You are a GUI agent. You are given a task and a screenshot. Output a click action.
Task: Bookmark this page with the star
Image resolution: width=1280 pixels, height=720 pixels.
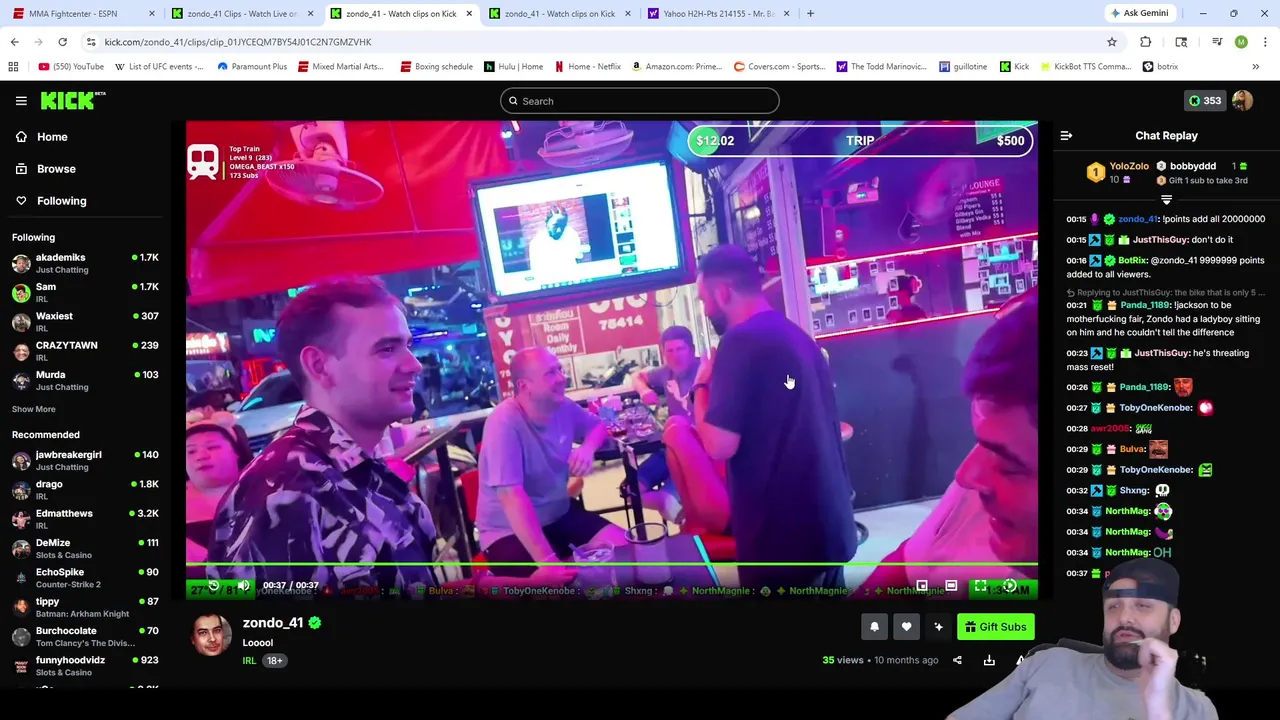coord(1111,42)
